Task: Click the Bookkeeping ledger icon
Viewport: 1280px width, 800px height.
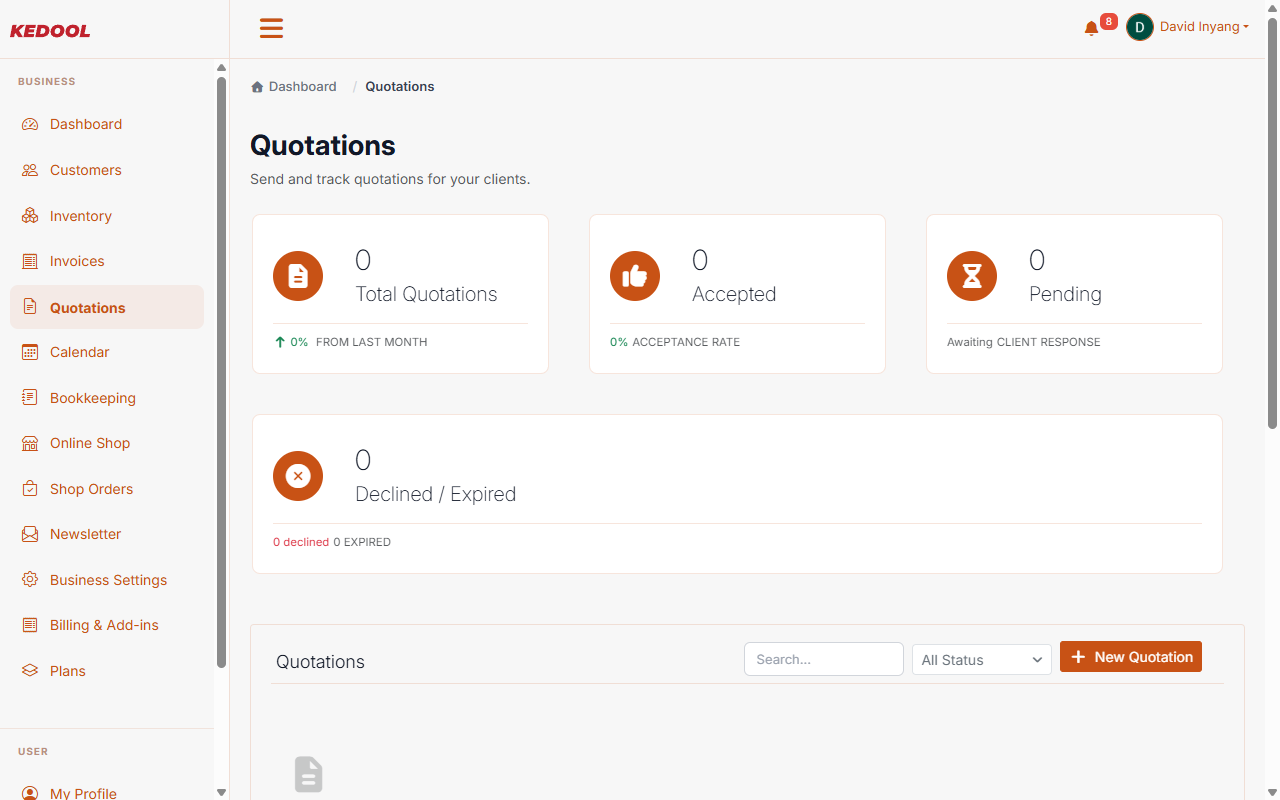Action: 30,398
